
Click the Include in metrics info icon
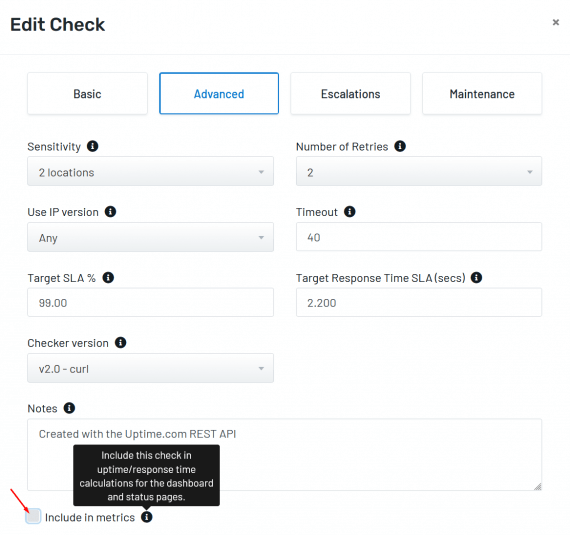pyautogui.click(x=146, y=517)
